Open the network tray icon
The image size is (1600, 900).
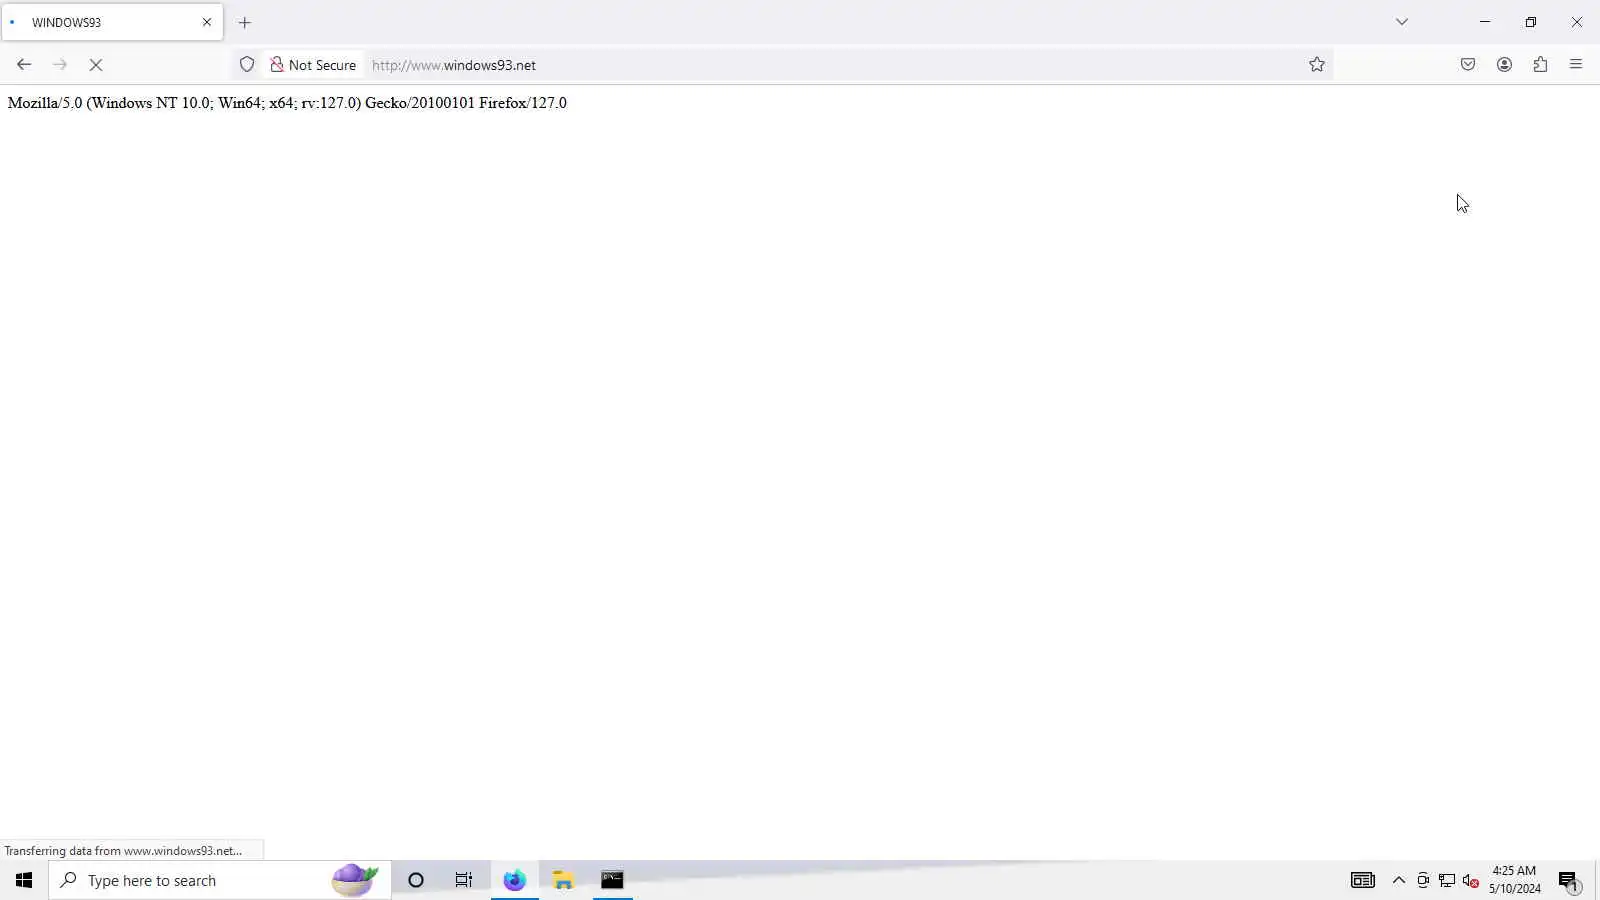pos(1447,880)
